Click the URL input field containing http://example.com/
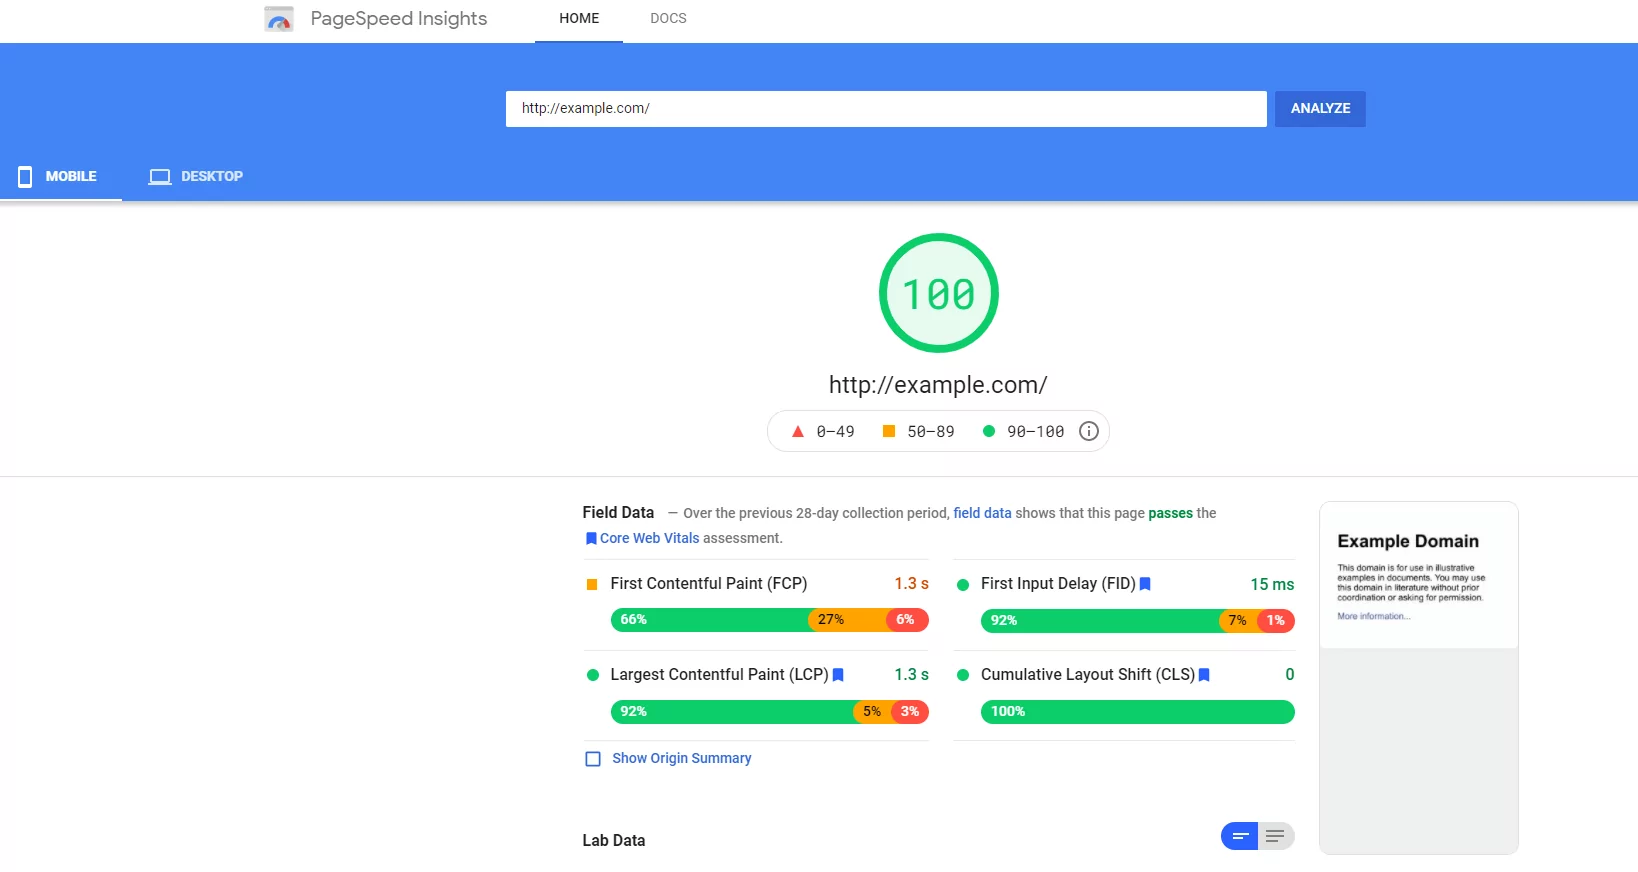This screenshot has width=1638, height=872. coord(886,109)
